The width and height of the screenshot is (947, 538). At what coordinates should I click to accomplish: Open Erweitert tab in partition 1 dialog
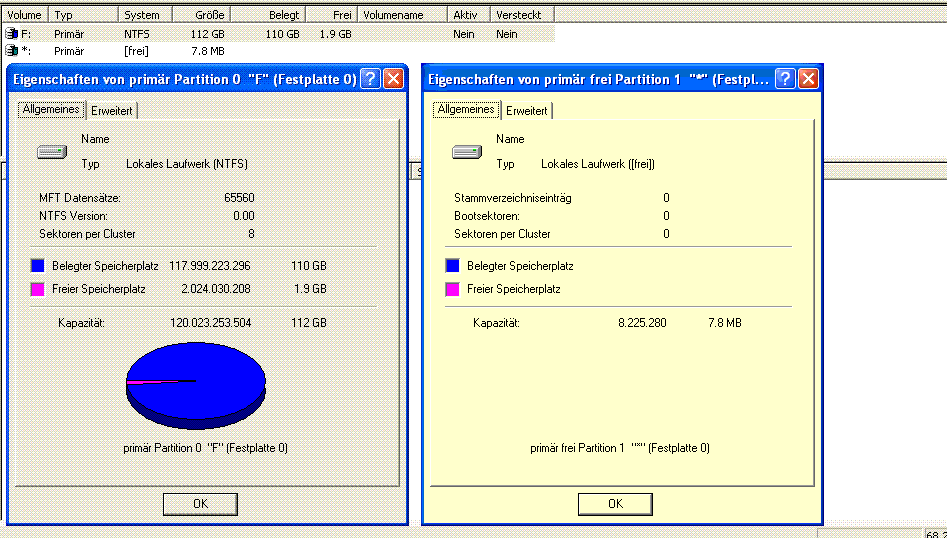coord(527,110)
